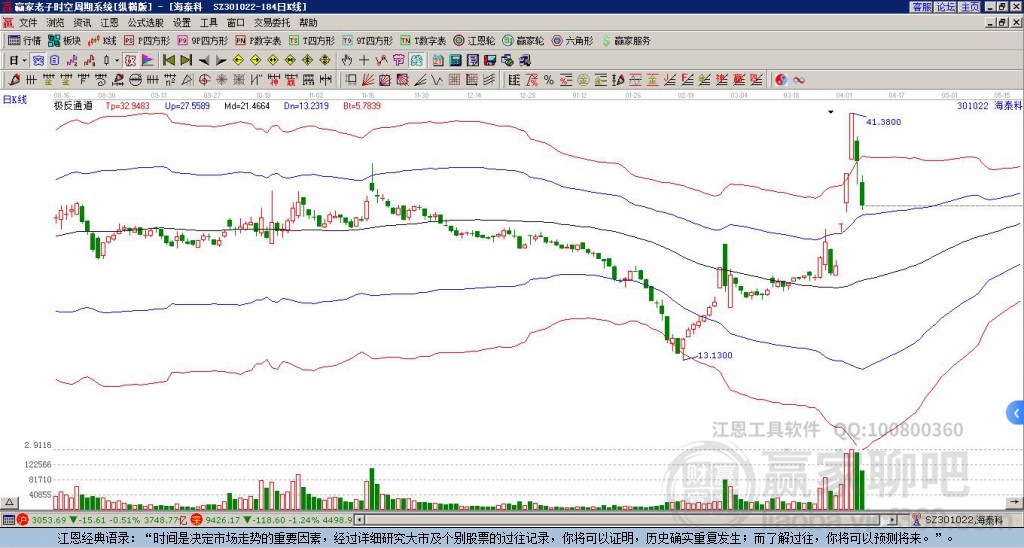
Task: Open the 窗口 menu
Action: (236, 23)
